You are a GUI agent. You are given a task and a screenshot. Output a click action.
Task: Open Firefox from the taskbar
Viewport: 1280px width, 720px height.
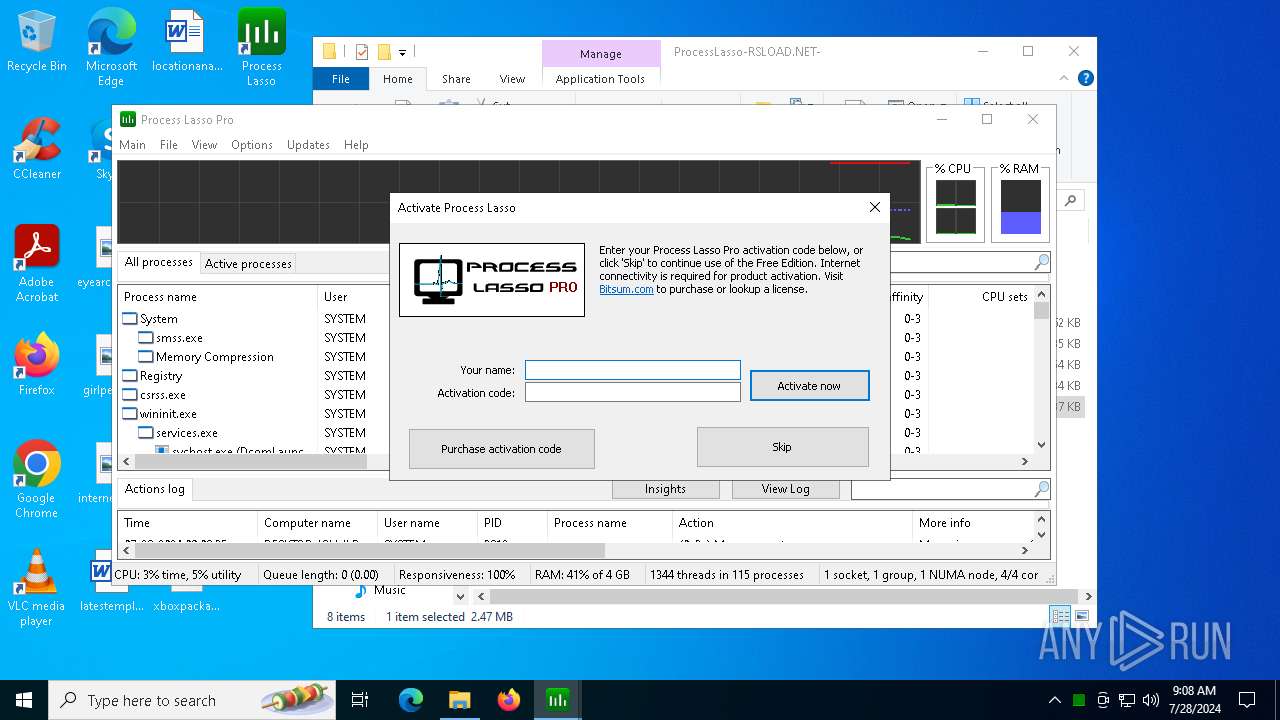[x=508, y=700]
